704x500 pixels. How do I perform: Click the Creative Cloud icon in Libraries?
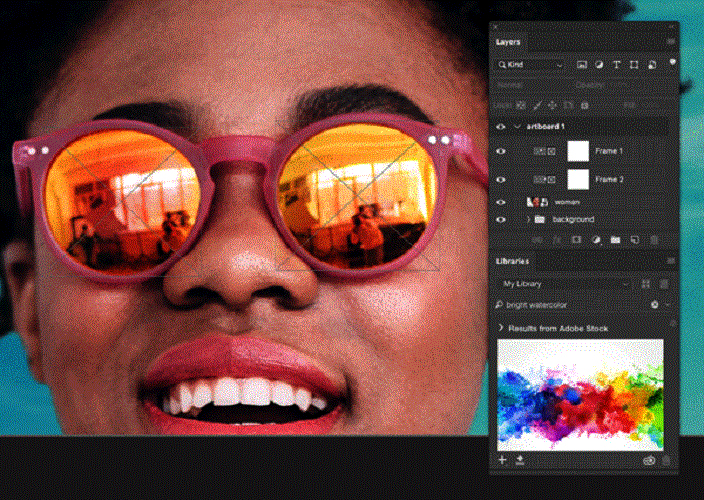pos(649,460)
